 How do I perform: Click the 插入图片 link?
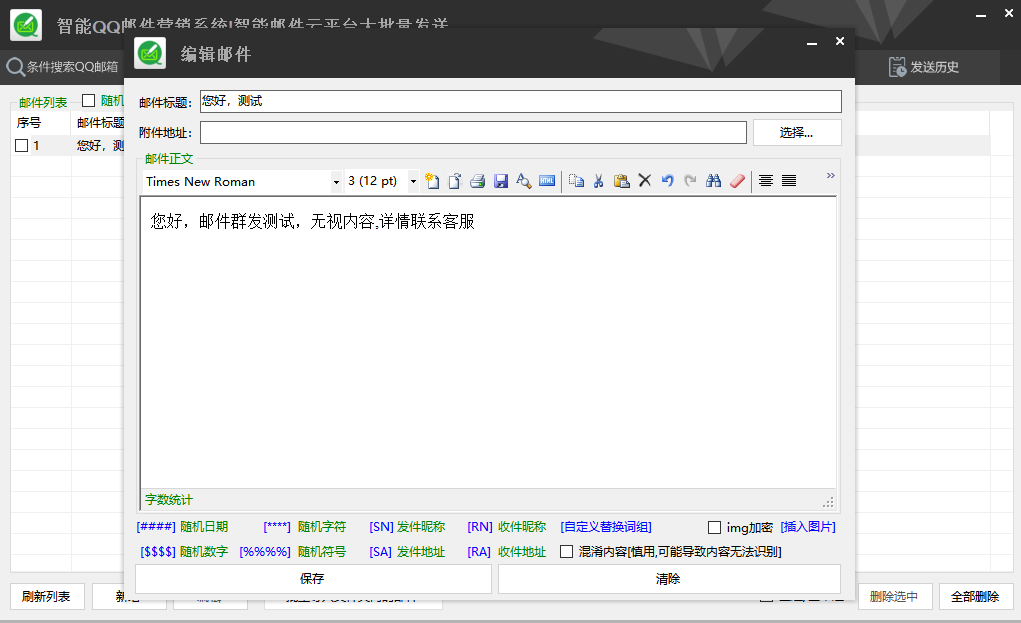pos(808,527)
